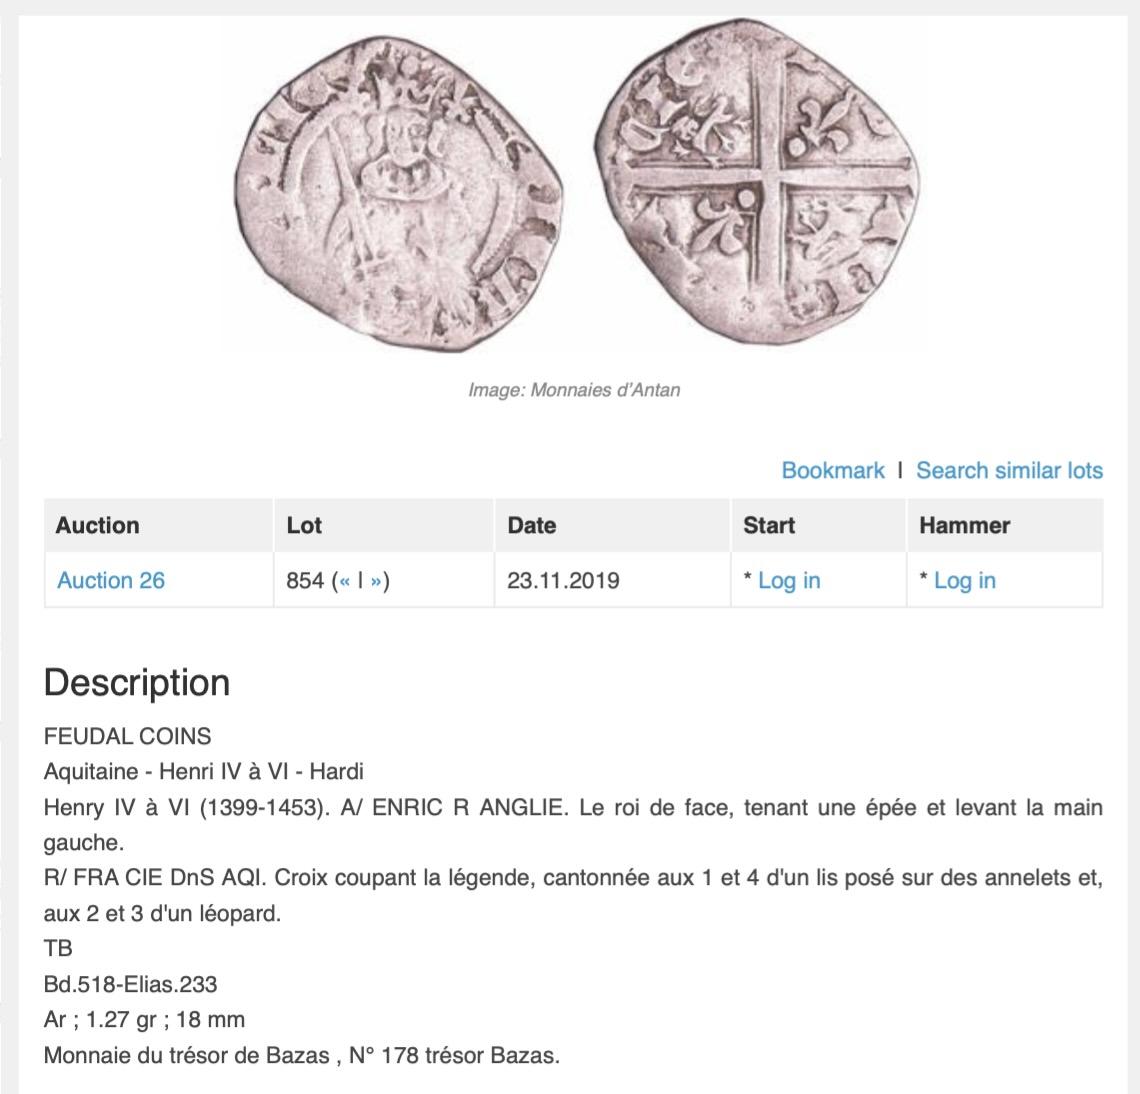Image resolution: width=1140 pixels, height=1094 pixels.
Task: Click the Date column header
Action: (531, 526)
